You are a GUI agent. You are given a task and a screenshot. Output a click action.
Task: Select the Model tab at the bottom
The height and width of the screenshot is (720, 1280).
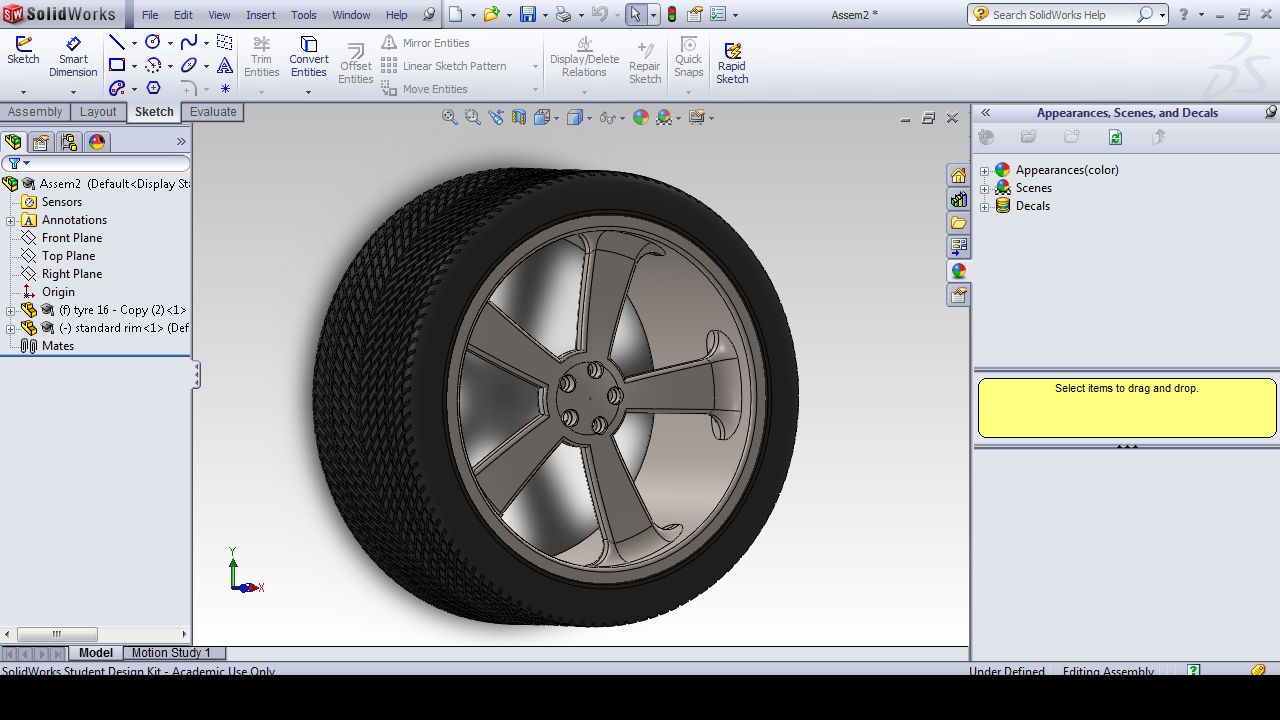coord(96,653)
